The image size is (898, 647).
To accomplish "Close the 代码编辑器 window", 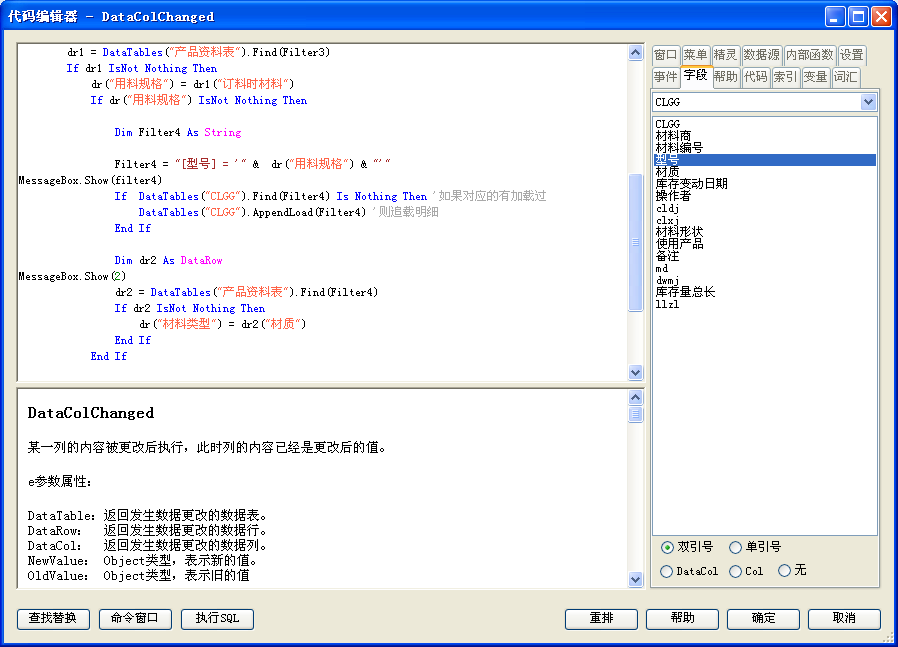I will tap(881, 17).
